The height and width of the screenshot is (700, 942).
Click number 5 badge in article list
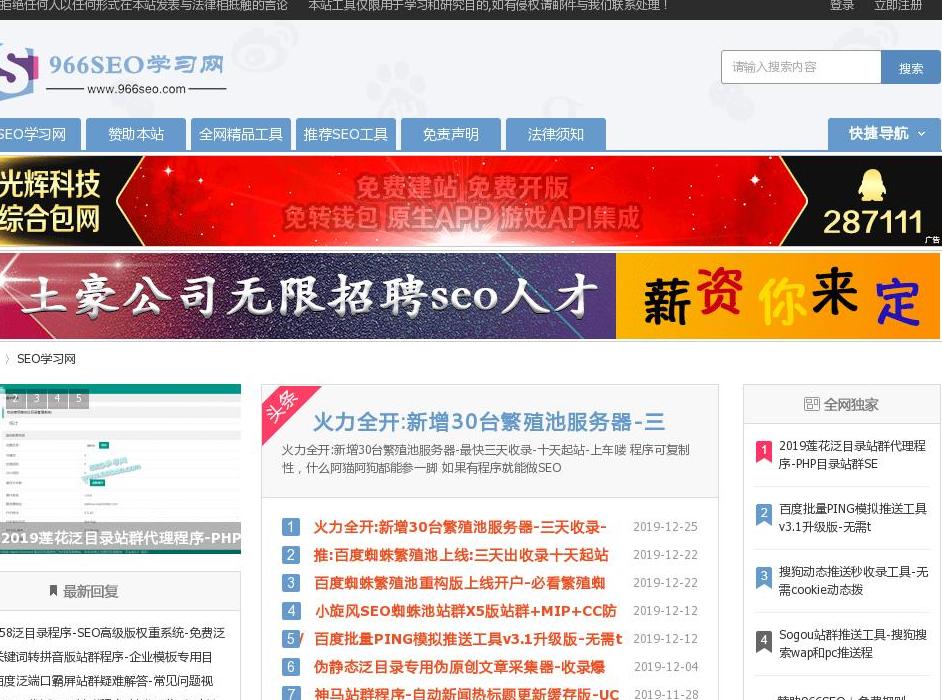click(x=291, y=639)
